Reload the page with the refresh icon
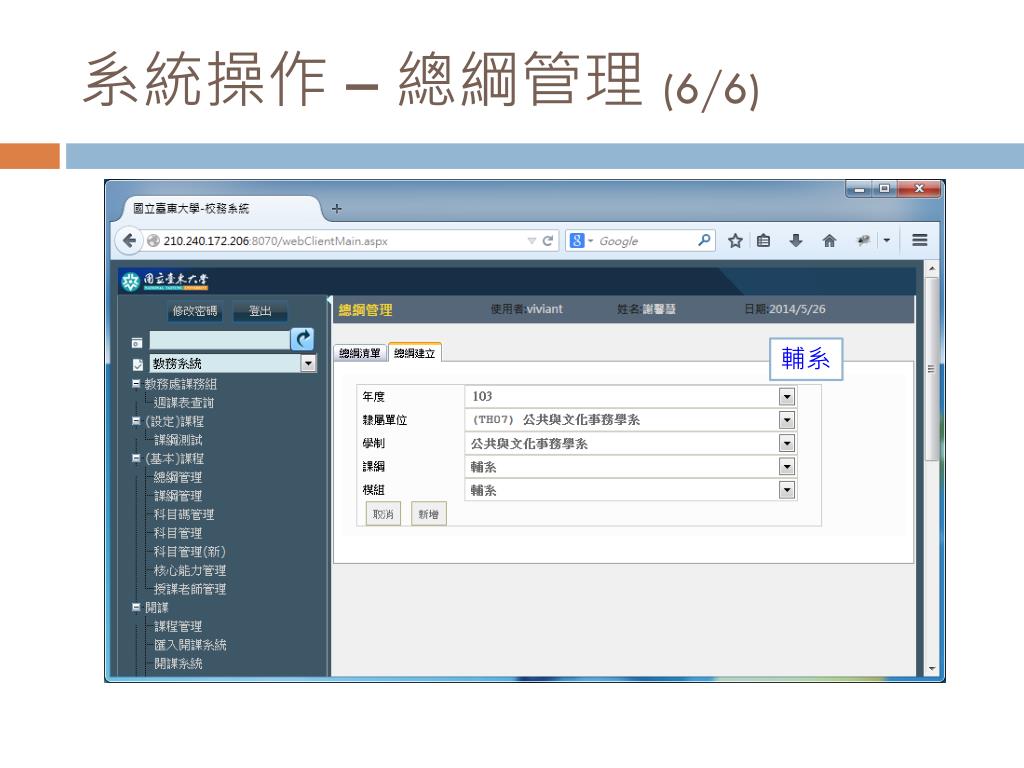Image resolution: width=1024 pixels, height=768 pixels. [548, 241]
